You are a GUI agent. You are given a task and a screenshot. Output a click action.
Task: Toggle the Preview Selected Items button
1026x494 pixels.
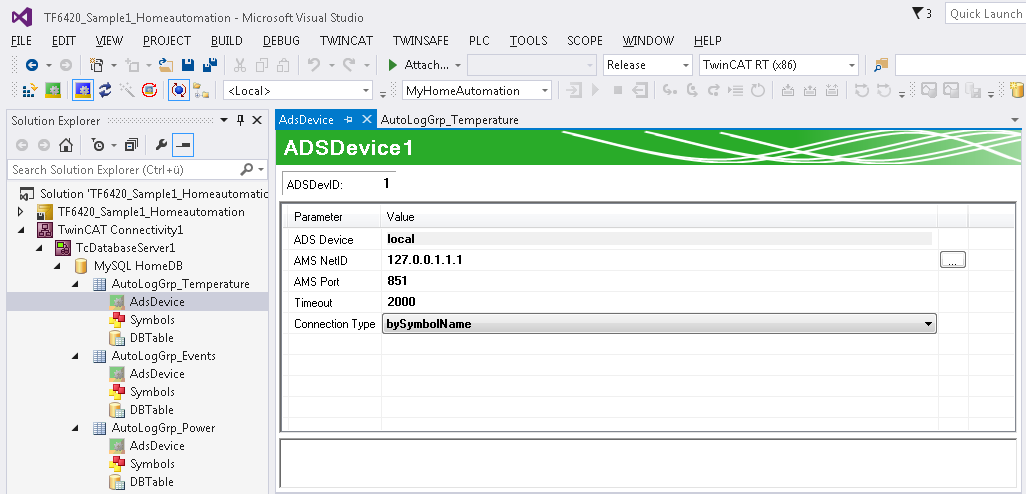coord(183,145)
